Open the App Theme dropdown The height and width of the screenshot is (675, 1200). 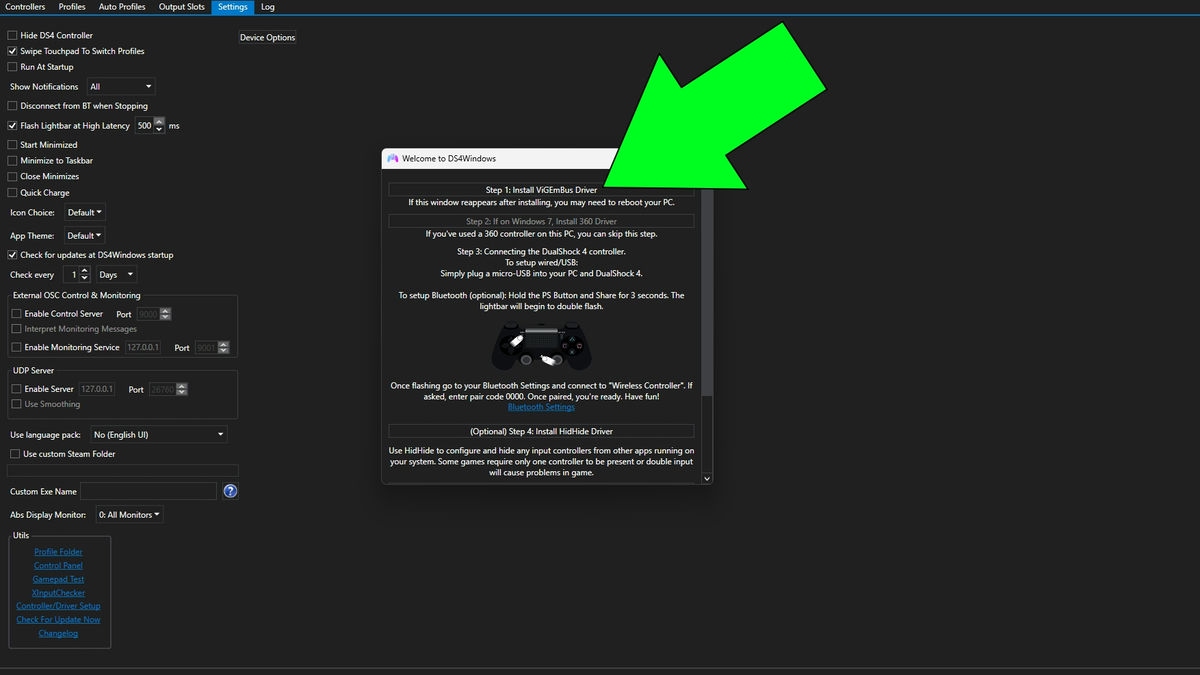[x=84, y=235]
